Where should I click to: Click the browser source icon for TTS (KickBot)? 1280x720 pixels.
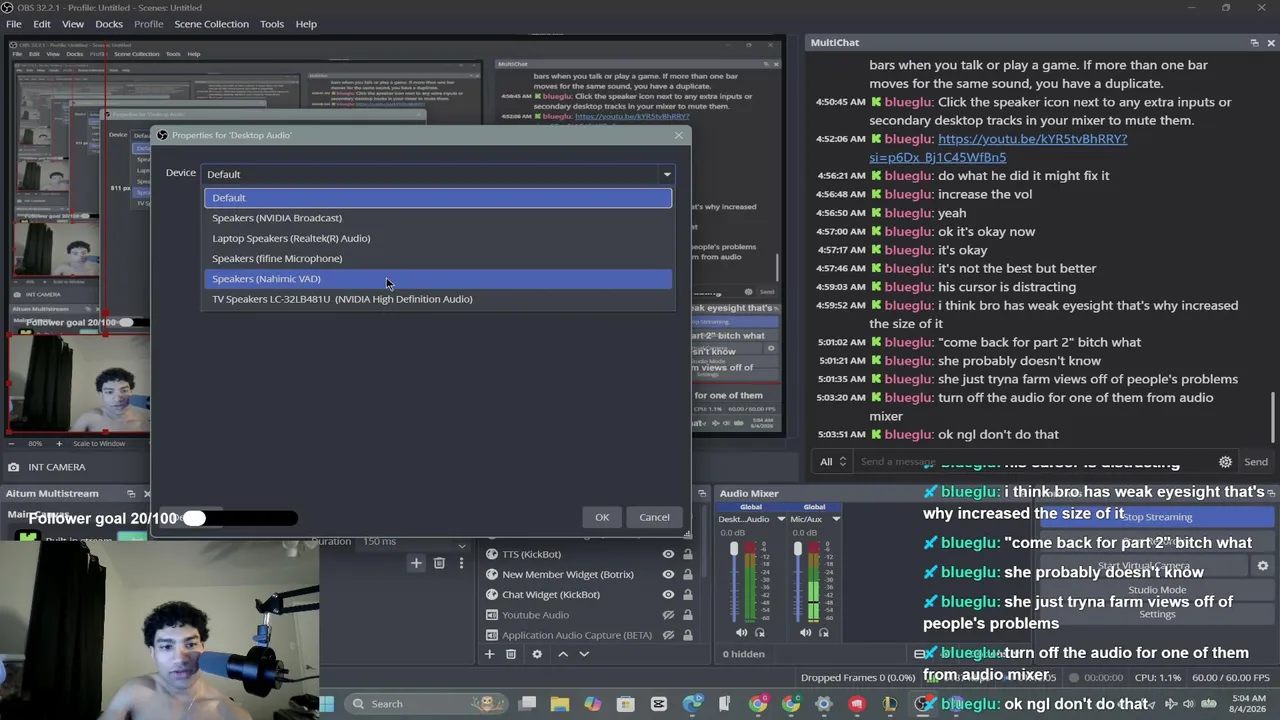point(491,554)
